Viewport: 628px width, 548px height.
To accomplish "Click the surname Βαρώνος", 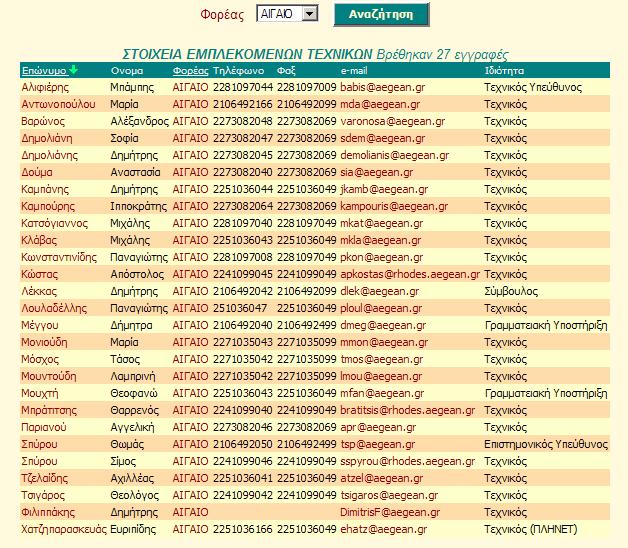I will click(43, 121).
